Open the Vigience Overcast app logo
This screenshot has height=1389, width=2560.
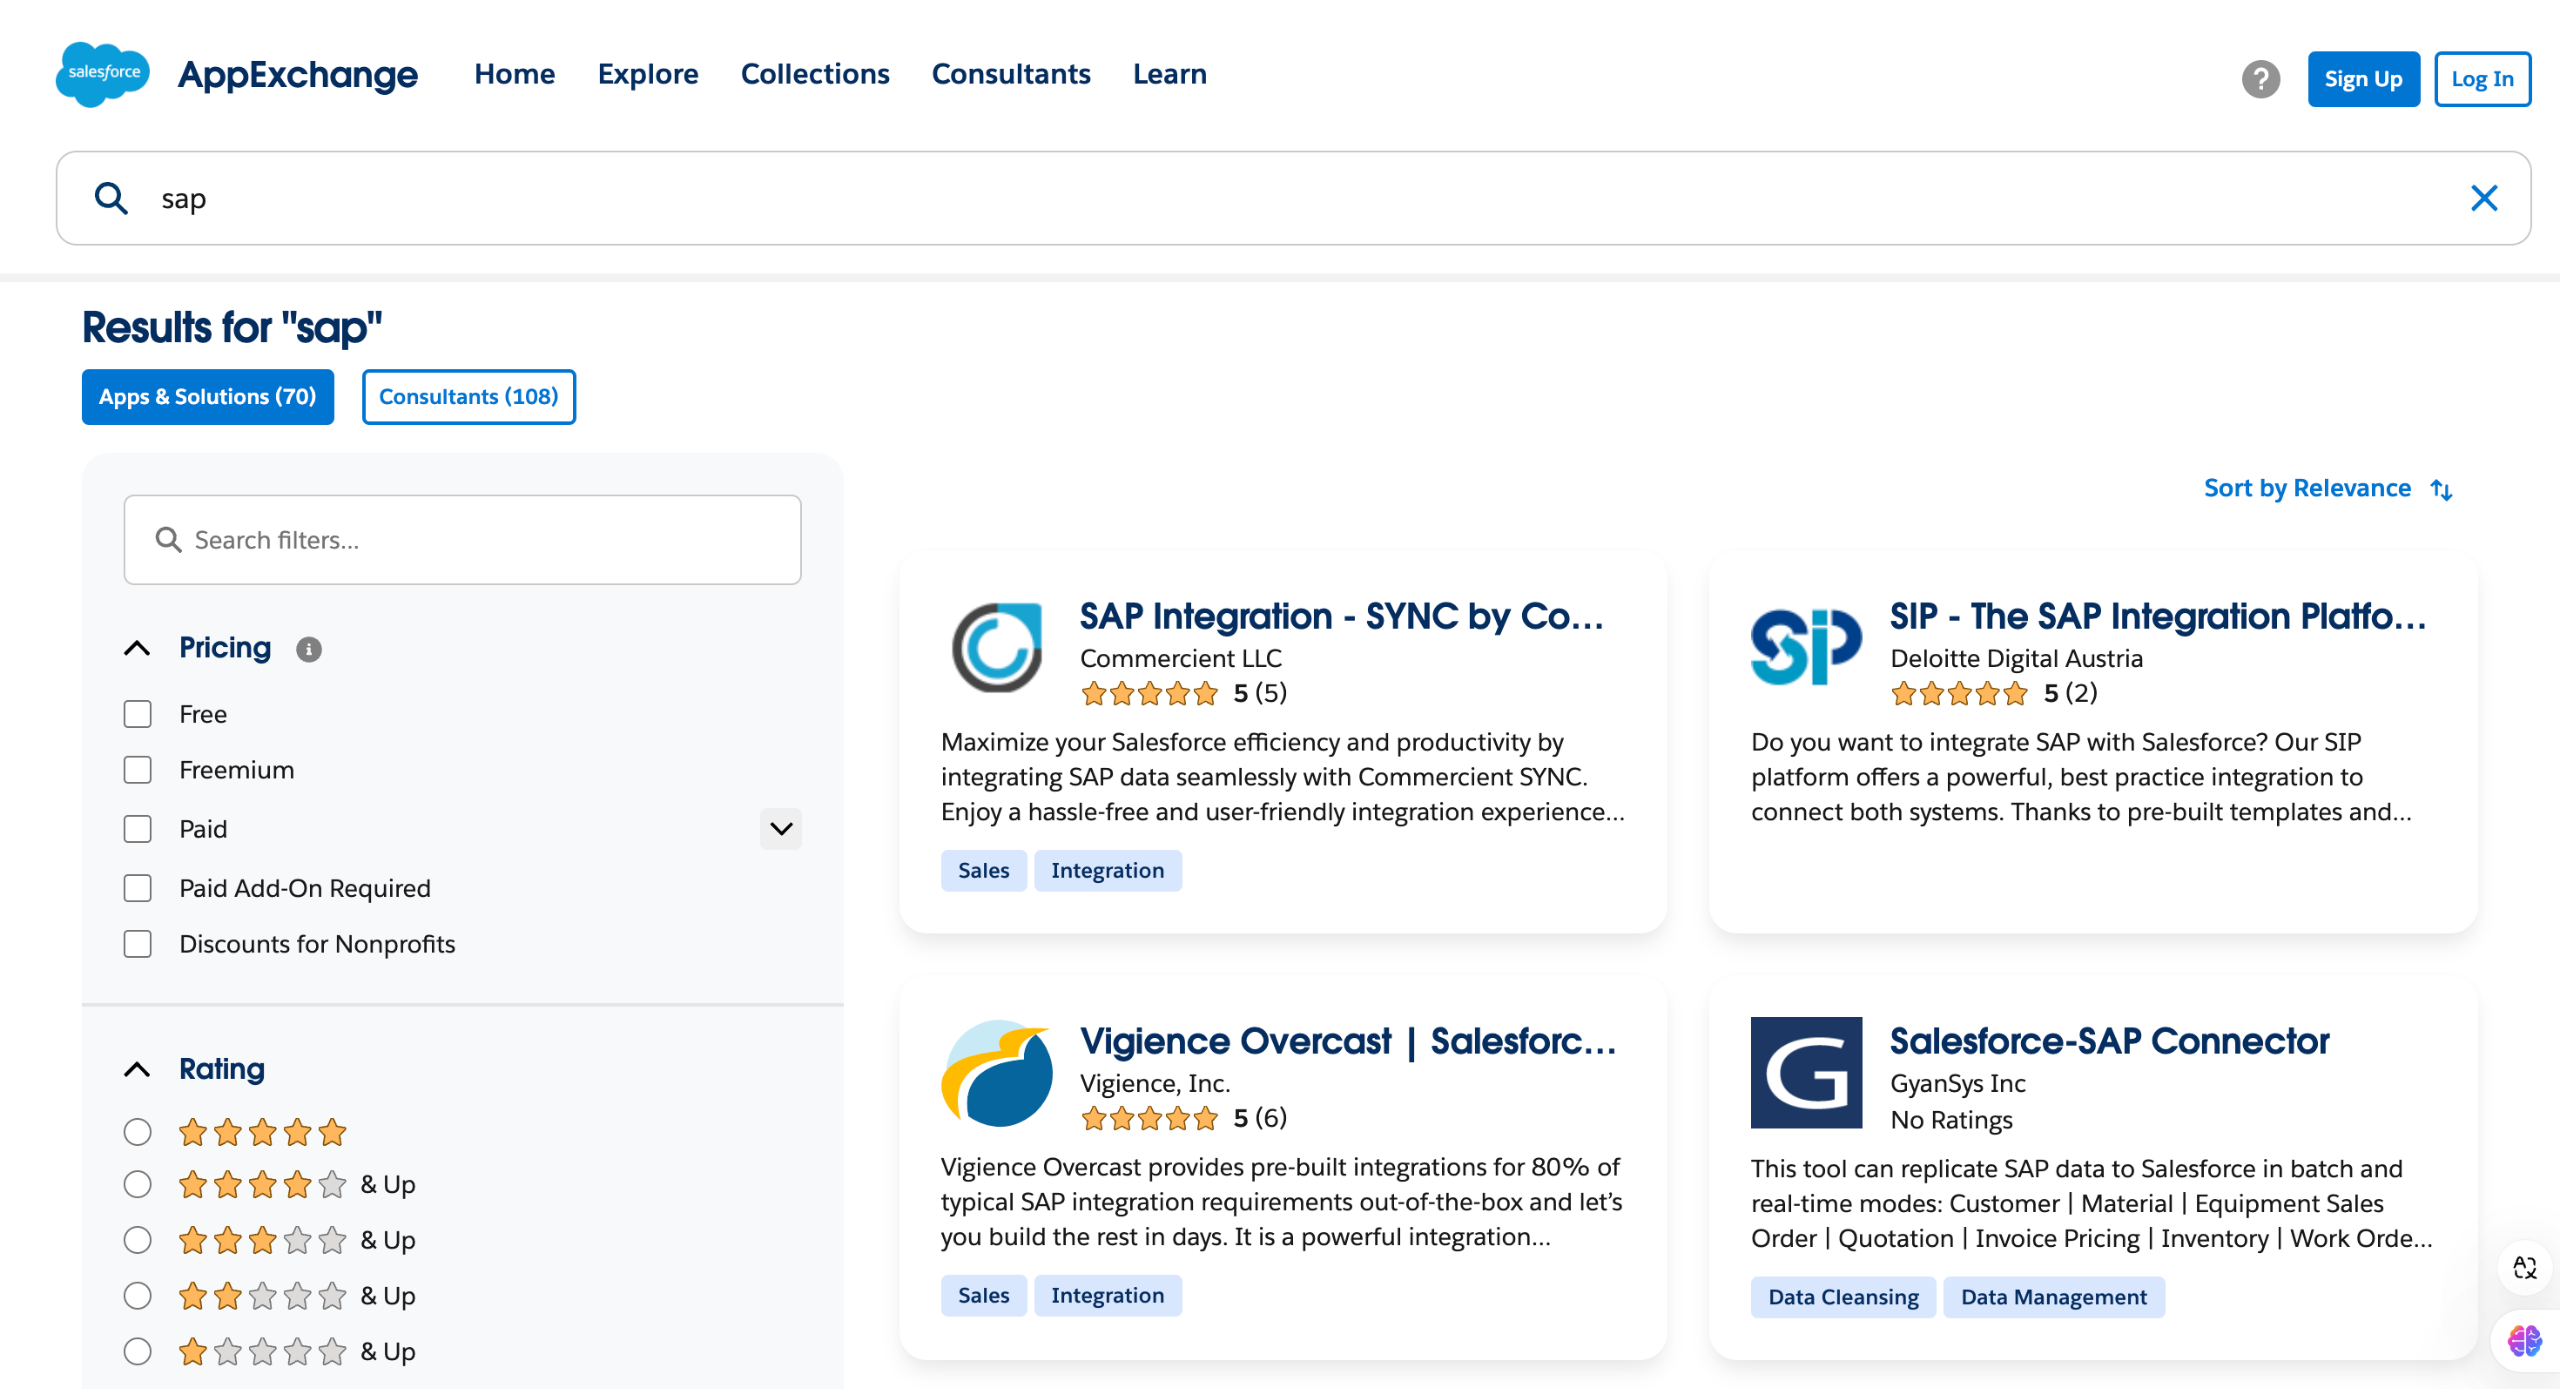tap(997, 1073)
